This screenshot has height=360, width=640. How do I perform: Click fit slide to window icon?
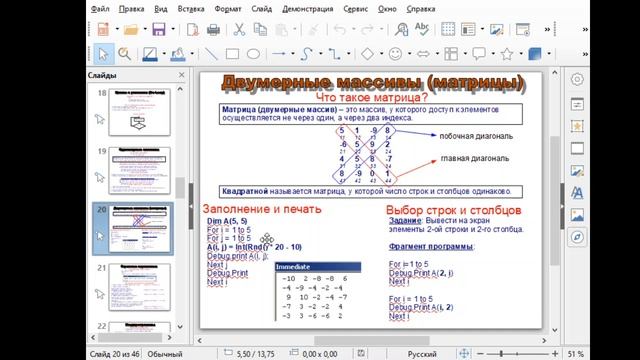pyautogui.click(x=464, y=353)
